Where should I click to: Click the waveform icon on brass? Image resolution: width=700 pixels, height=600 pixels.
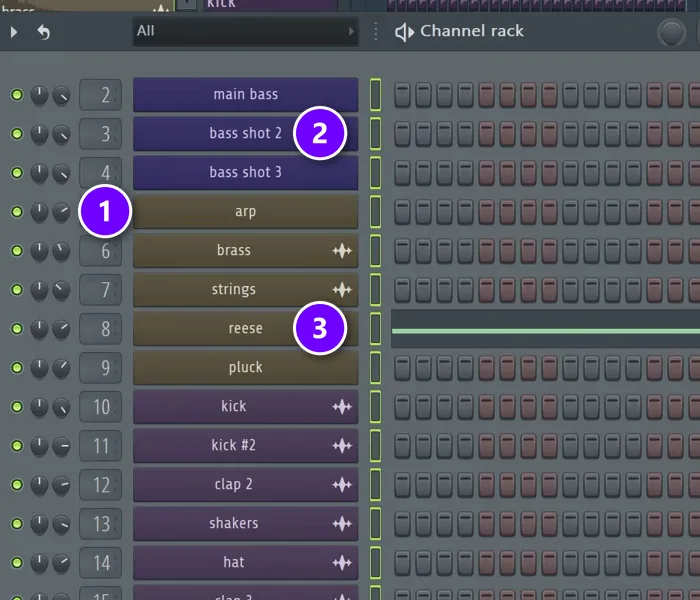(342, 250)
